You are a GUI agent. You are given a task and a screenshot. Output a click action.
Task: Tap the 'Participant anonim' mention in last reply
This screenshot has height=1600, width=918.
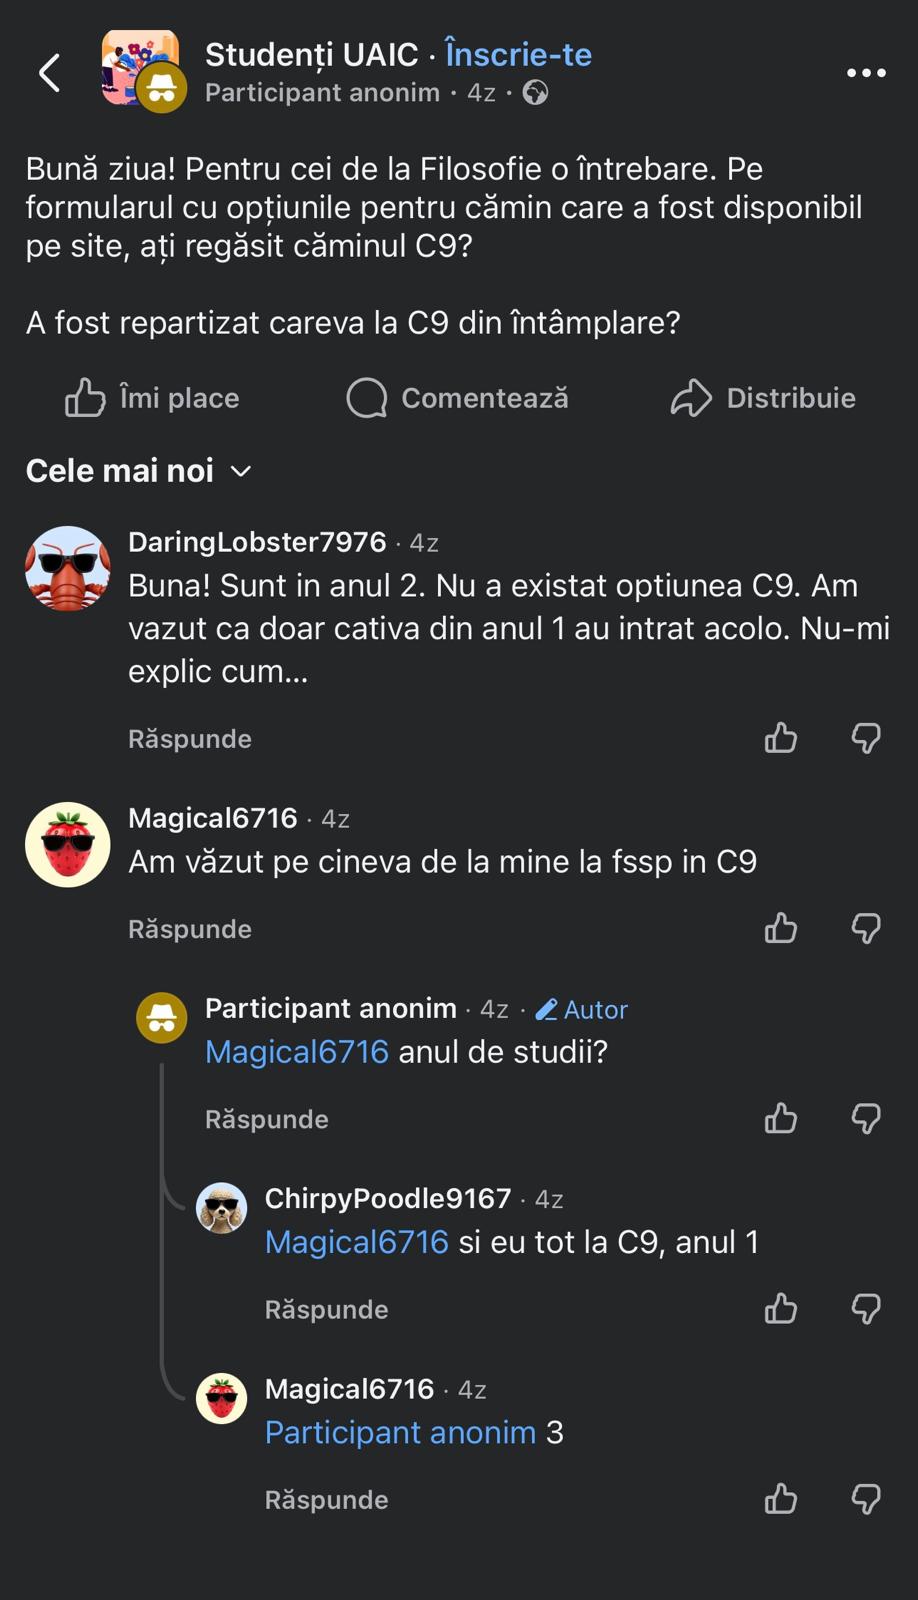point(400,1433)
